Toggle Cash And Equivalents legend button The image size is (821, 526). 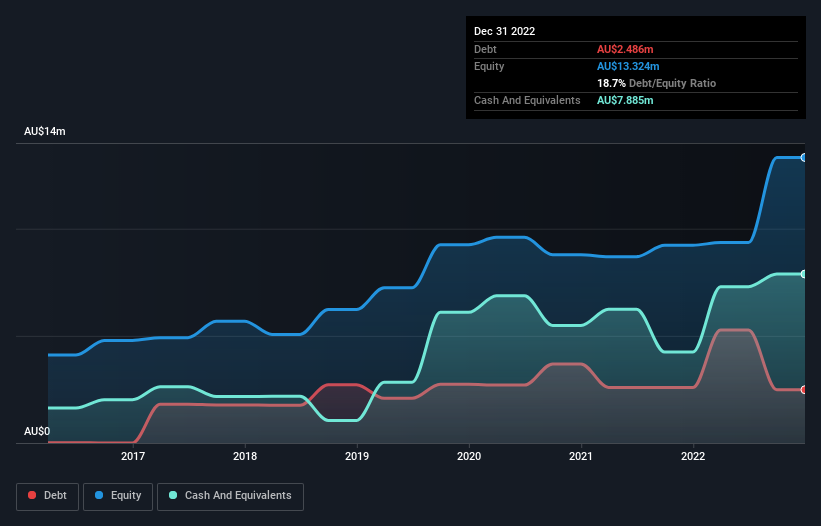click(230, 496)
